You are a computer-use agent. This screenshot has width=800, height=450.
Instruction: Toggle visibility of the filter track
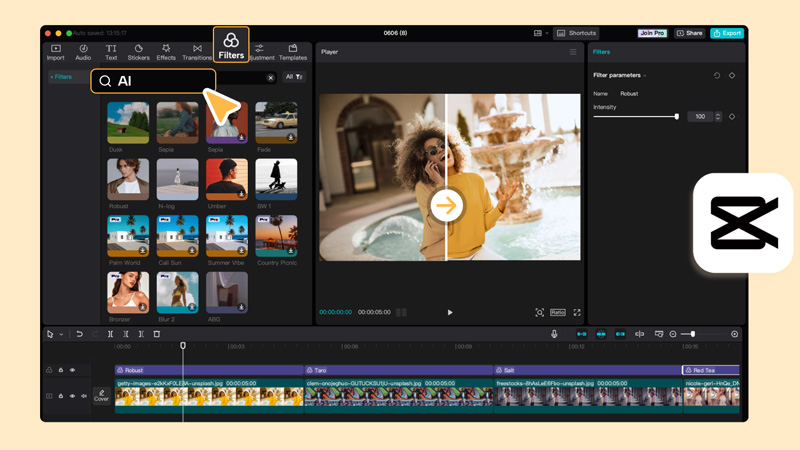pos(72,370)
